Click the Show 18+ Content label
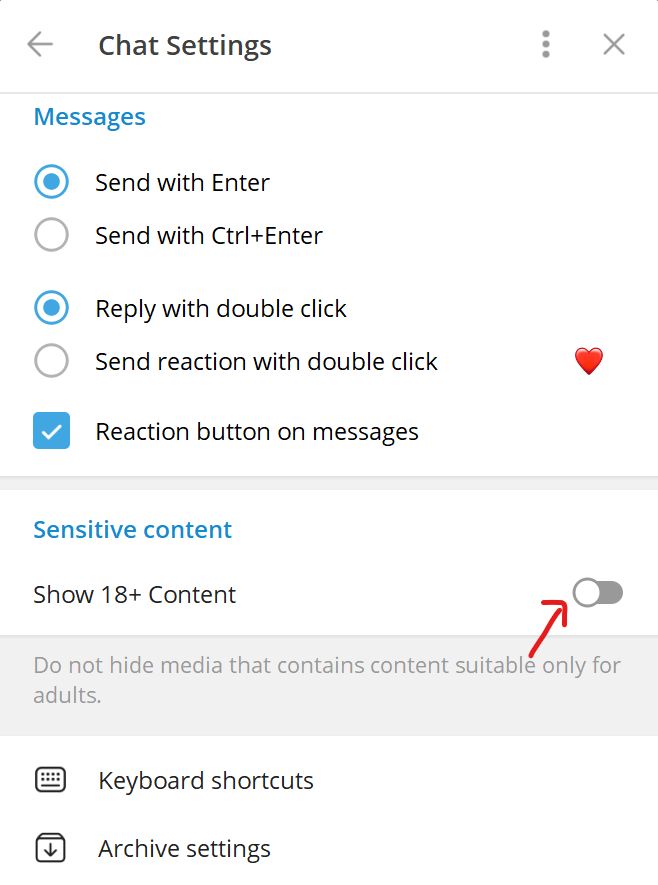The height and width of the screenshot is (885, 658). (x=135, y=594)
